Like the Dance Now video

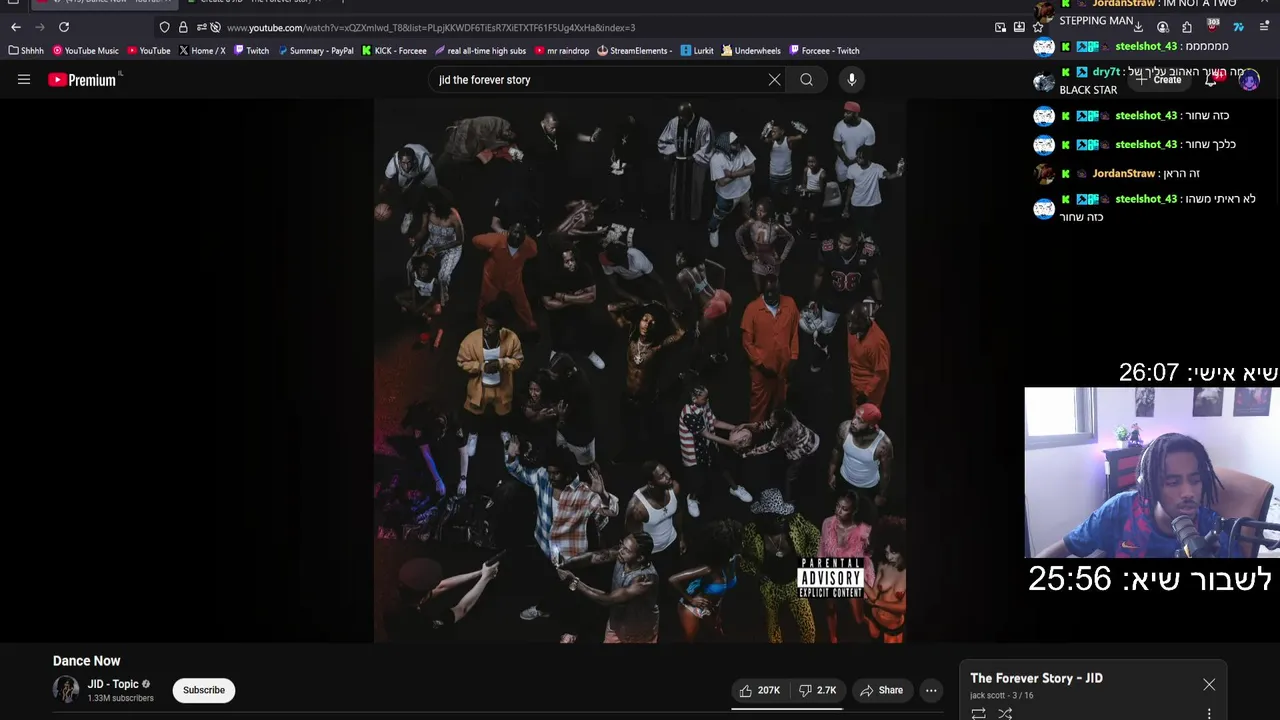759,690
